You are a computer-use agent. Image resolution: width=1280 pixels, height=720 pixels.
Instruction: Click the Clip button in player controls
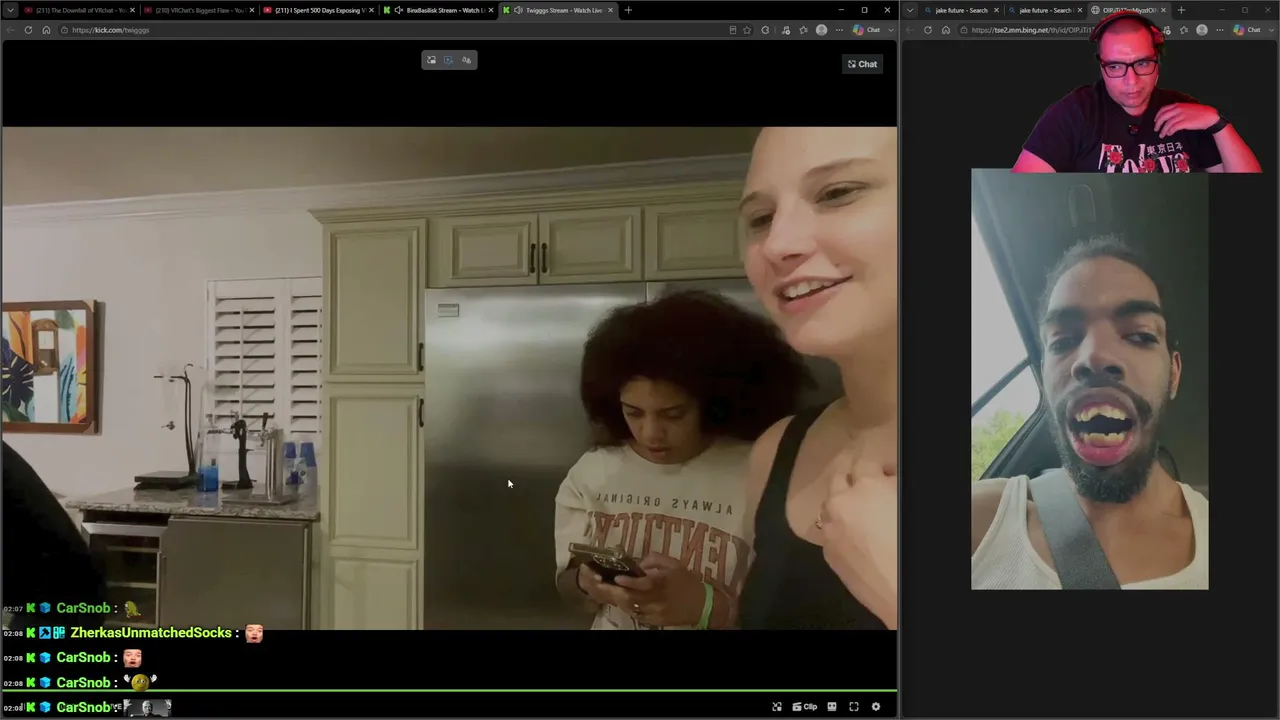pyautogui.click(x=805, y=707)
